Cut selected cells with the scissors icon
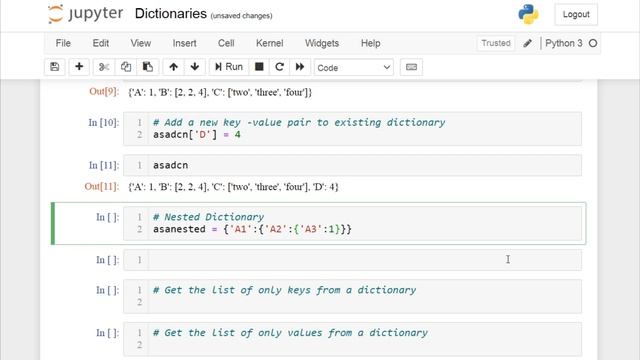 pos(104,67)
